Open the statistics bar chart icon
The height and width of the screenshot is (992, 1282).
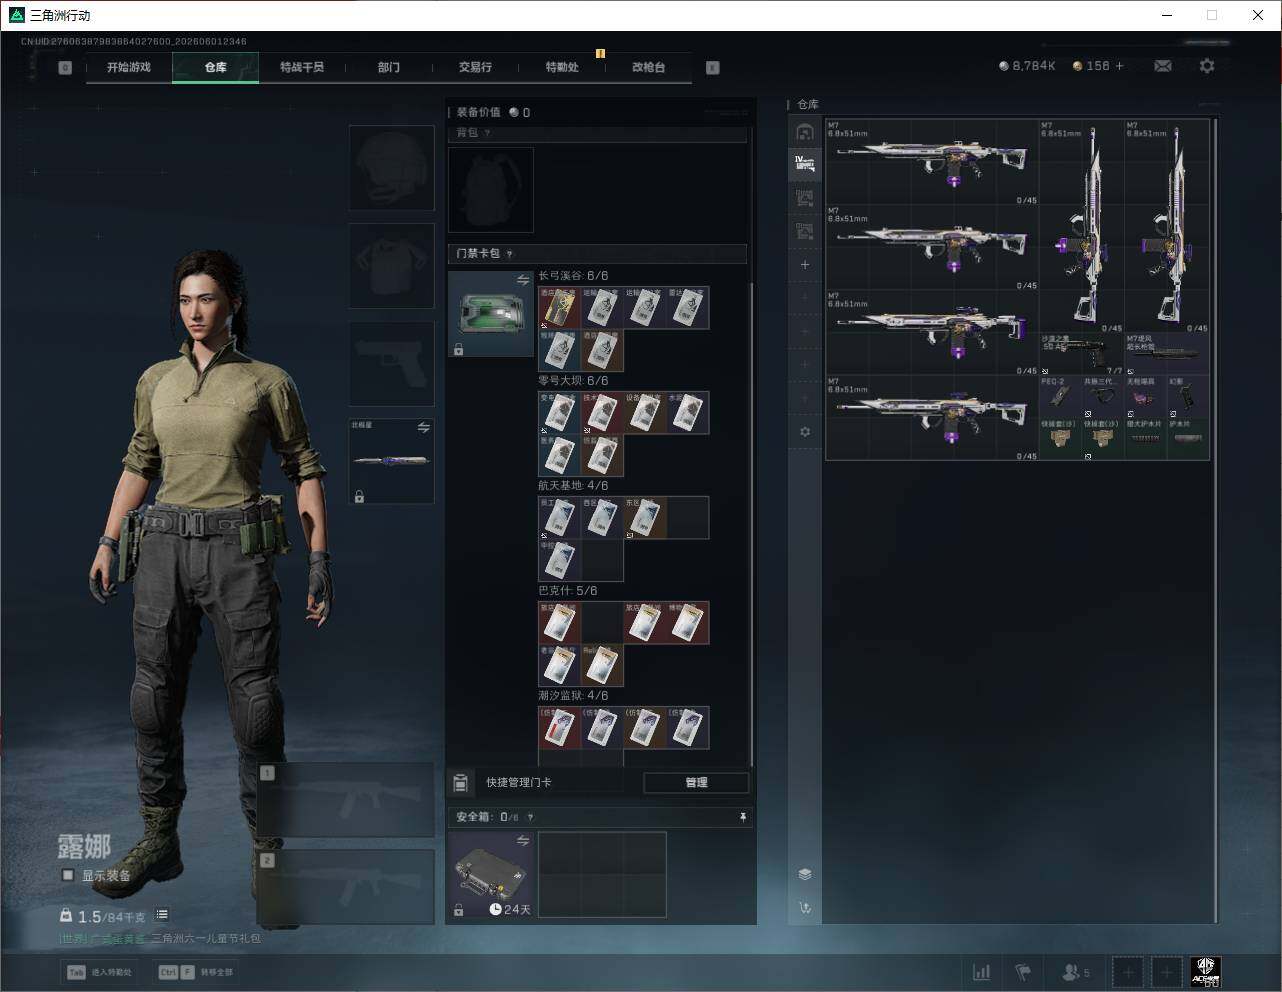(x=982, y=972)
